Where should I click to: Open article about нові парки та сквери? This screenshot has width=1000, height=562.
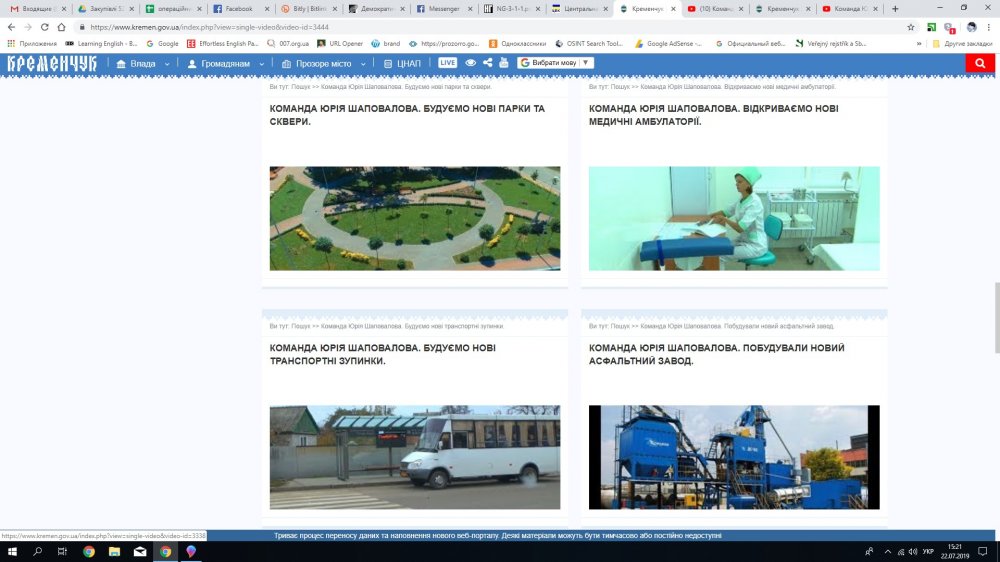point(406,114)
